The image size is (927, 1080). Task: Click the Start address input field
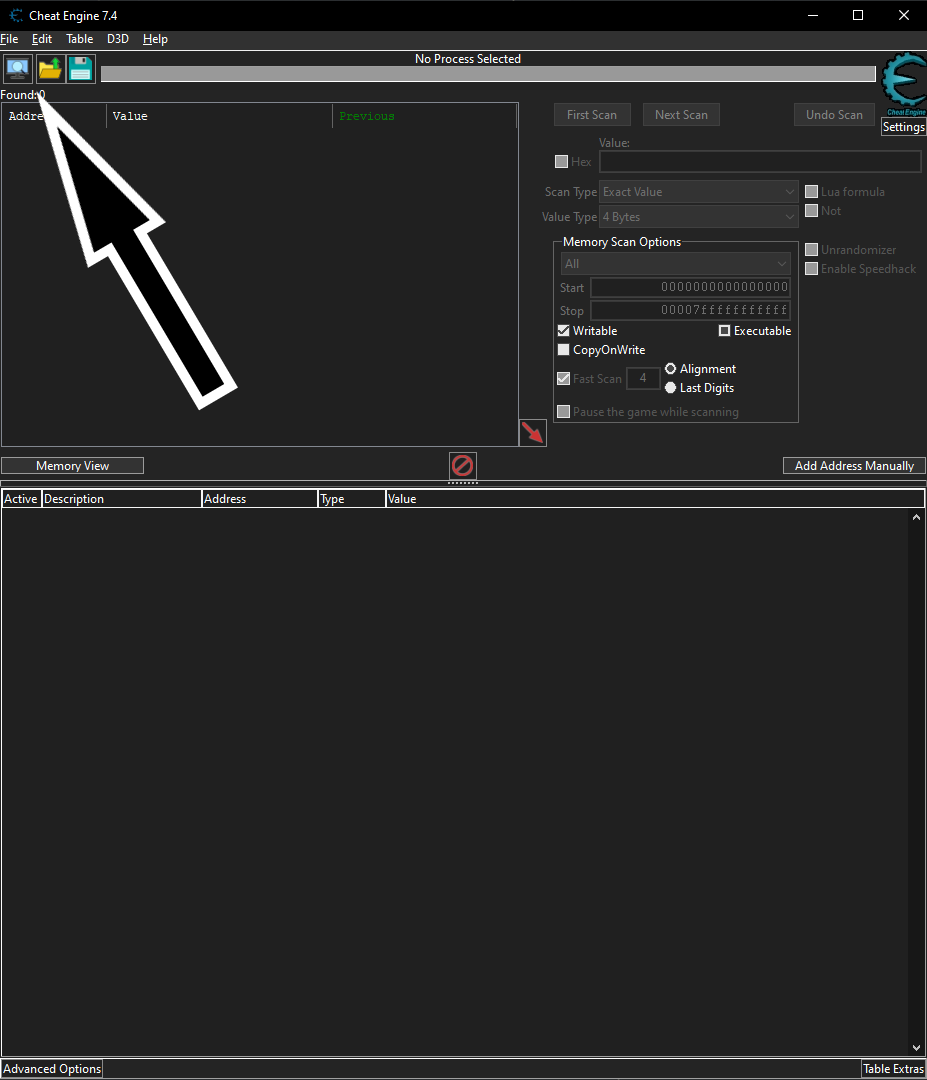pos(690,288)
